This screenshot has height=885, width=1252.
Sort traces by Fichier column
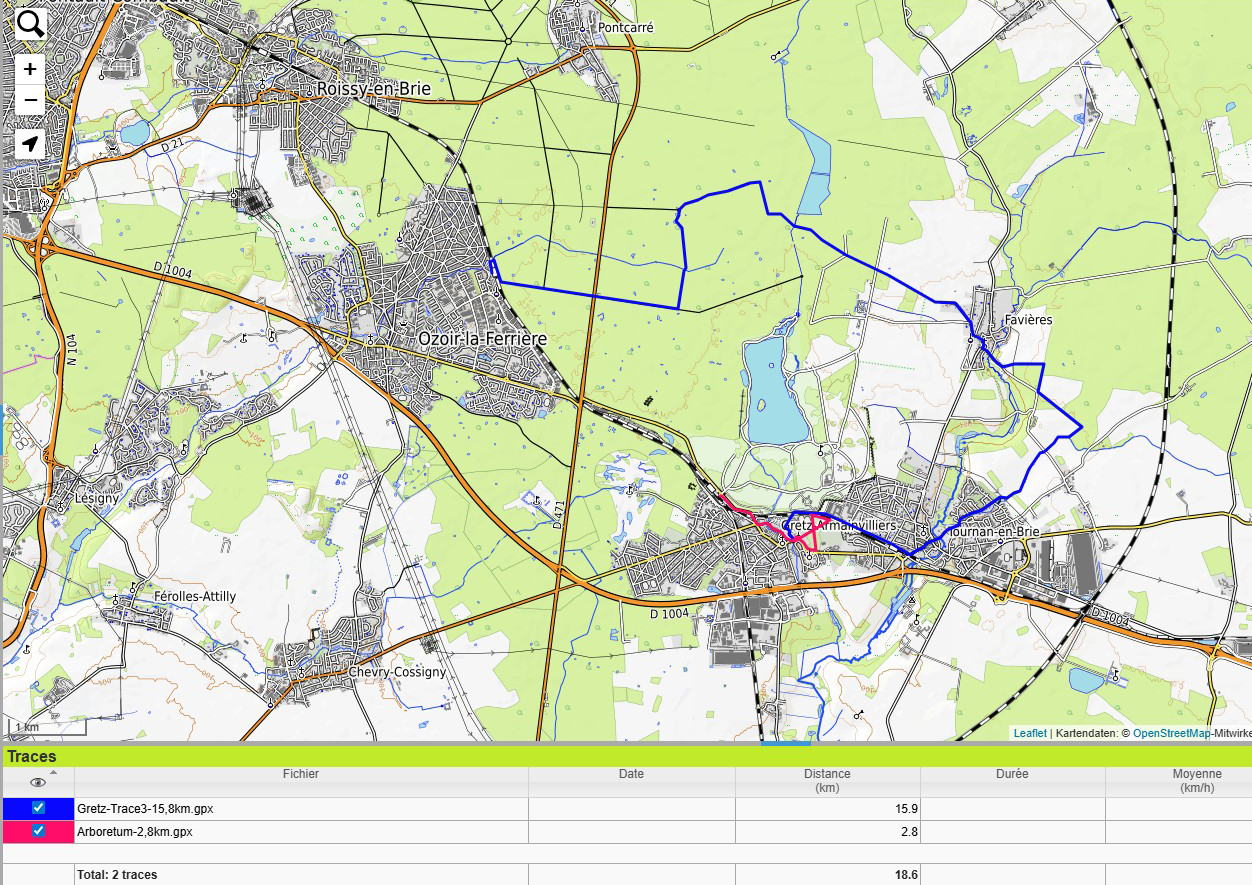pyautogui.click(x=300, y=774)
